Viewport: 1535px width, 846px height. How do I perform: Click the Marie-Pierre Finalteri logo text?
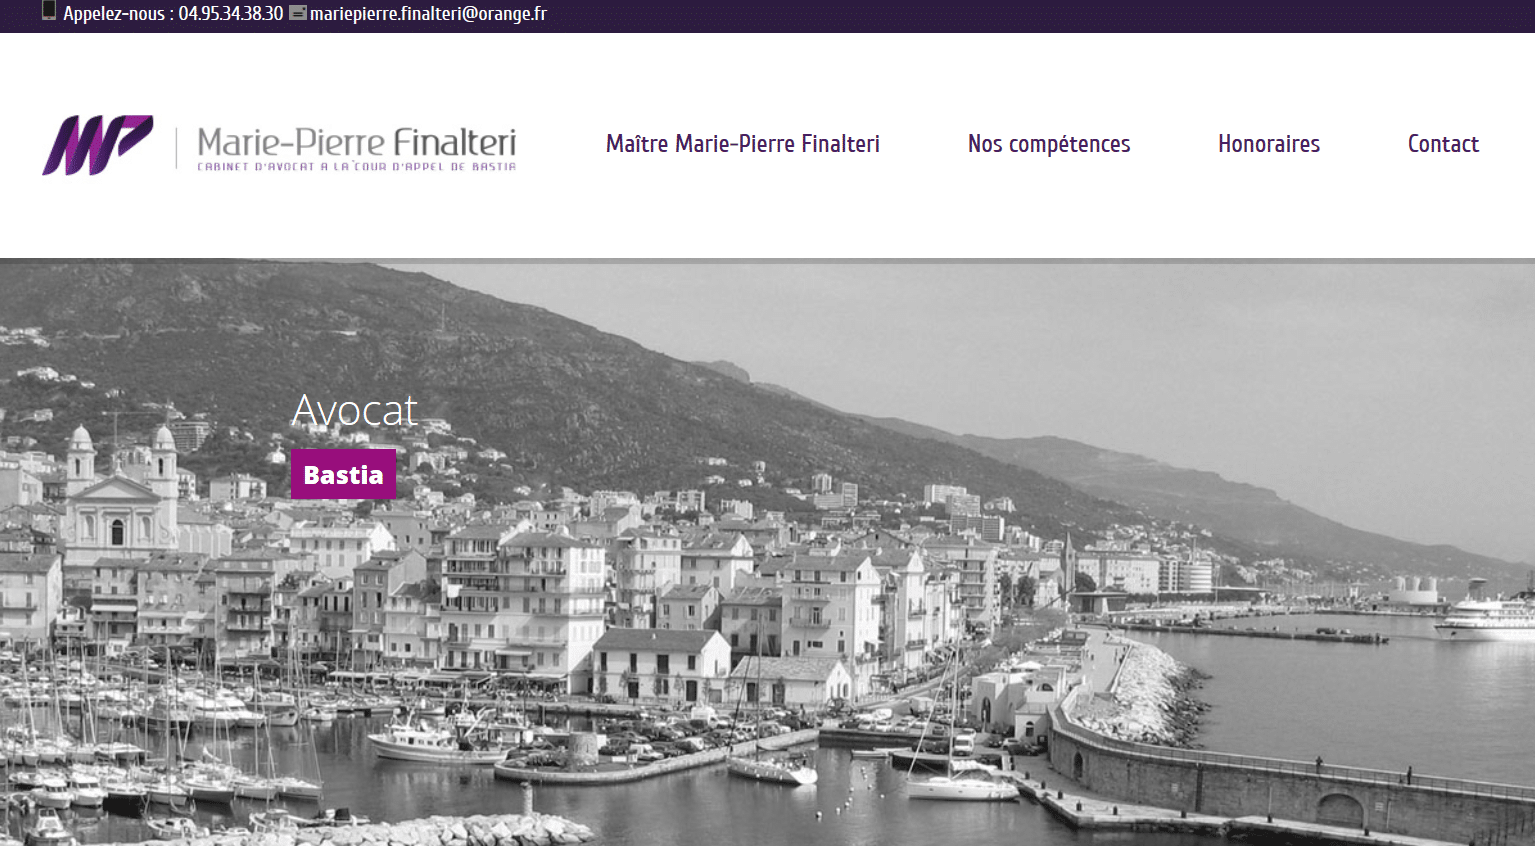click(357, 142)
